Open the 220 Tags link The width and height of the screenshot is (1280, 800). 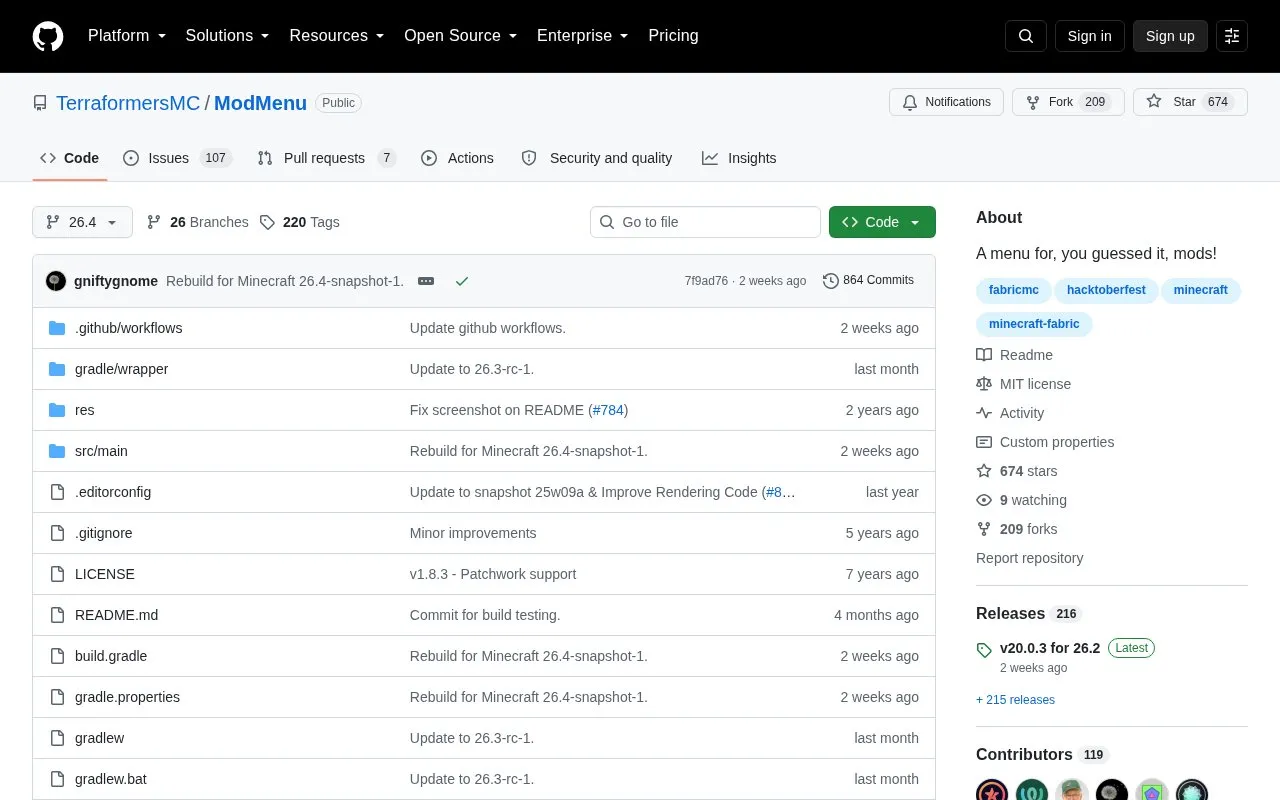[299, 222]
